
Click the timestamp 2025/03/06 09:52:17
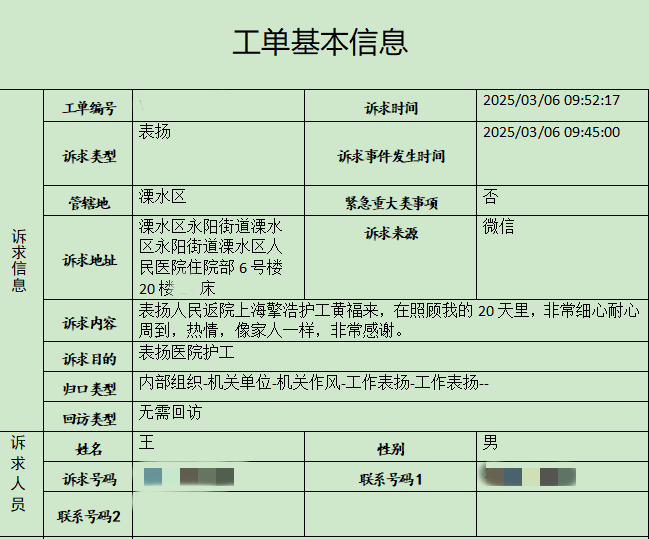[551, 100]
